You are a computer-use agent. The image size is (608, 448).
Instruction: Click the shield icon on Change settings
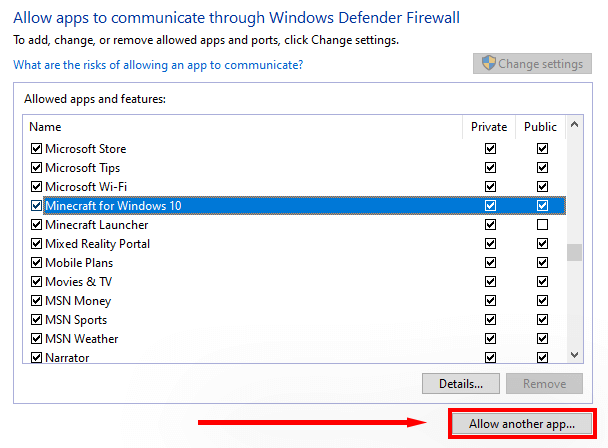click(x=488, y=64)
